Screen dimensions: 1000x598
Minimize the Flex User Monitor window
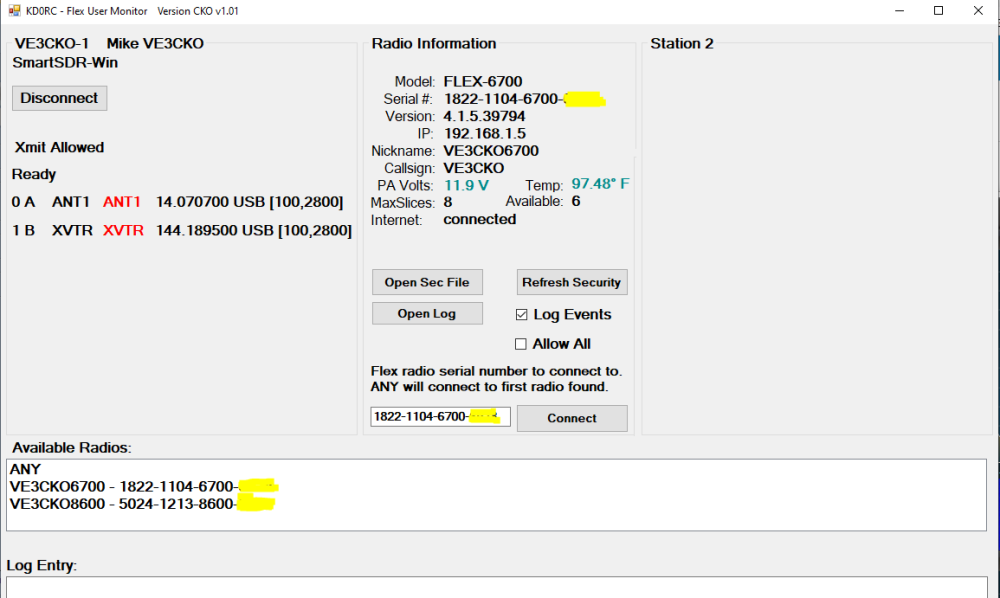(x=899, y=11)
